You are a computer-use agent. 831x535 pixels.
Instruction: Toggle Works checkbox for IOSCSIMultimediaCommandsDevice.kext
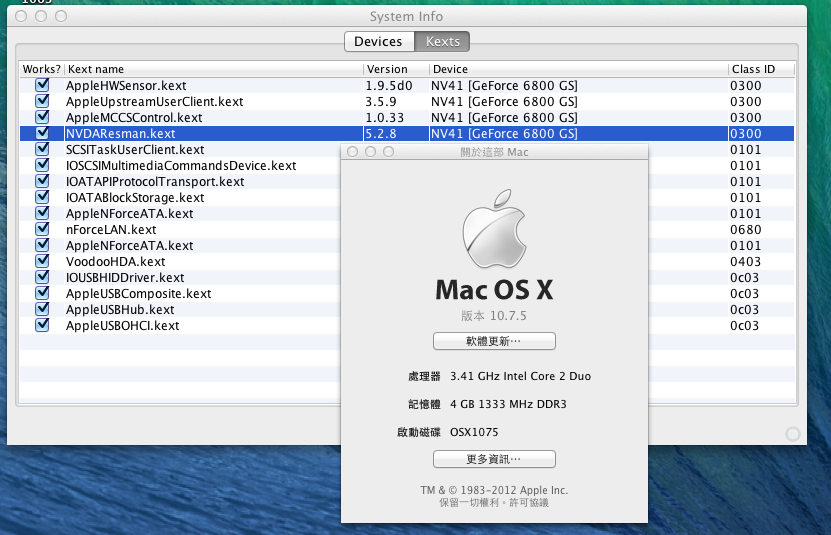click(x=42, y=165)
